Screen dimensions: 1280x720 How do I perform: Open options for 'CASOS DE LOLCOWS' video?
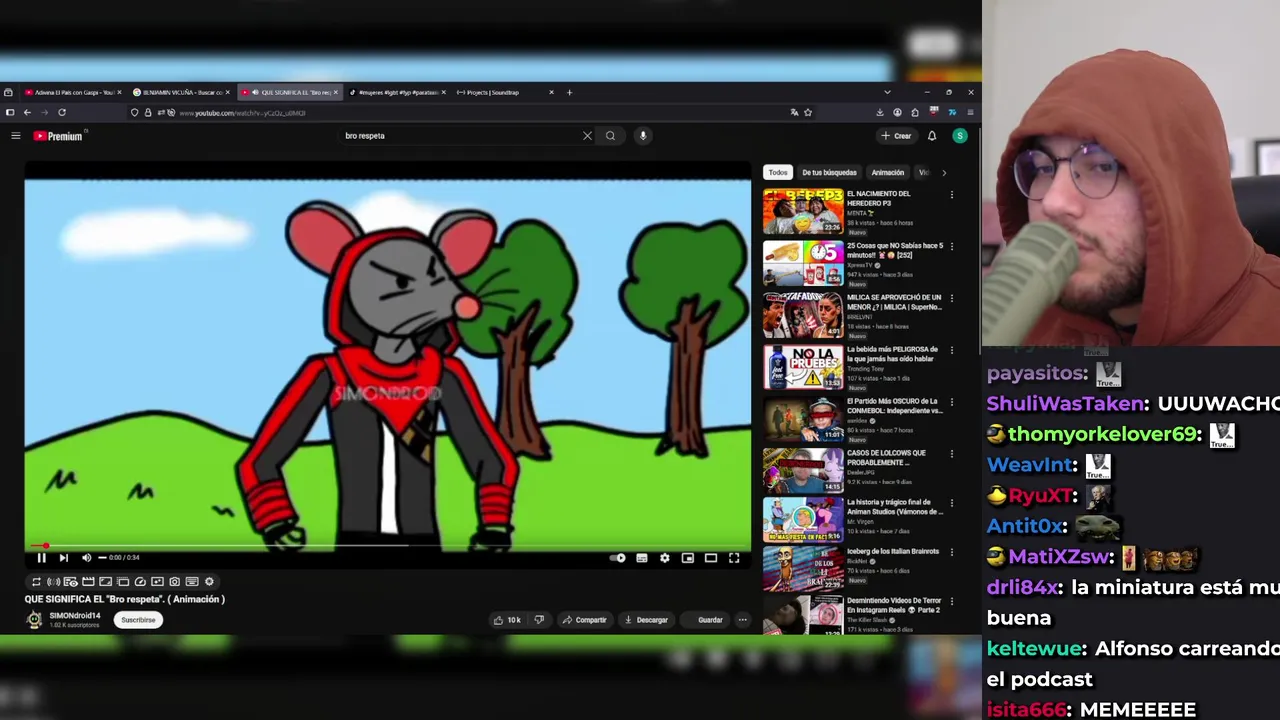click(951, 454)
